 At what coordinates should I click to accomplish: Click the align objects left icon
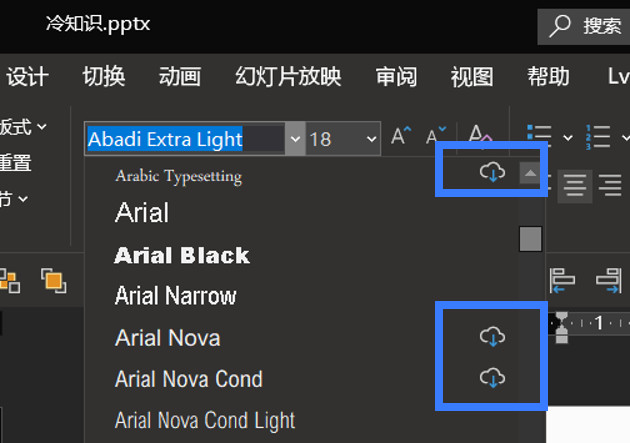[x=562, y=280]
